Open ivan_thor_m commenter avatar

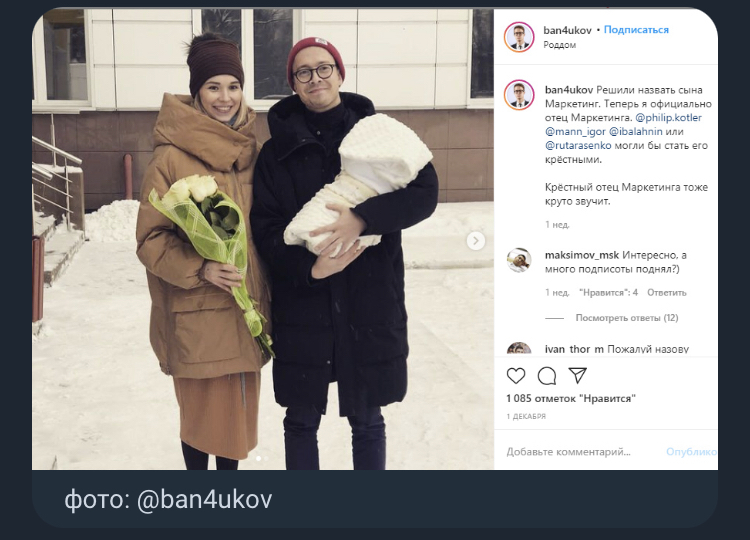[x=519, y=349]
